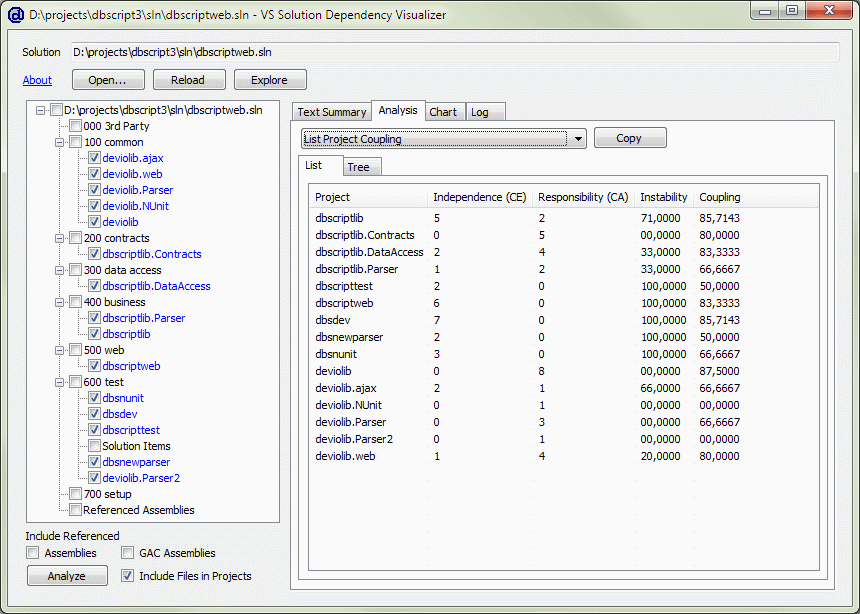
Task: Collapse the 200 contracts folder
Action: [x=59, y=238]
